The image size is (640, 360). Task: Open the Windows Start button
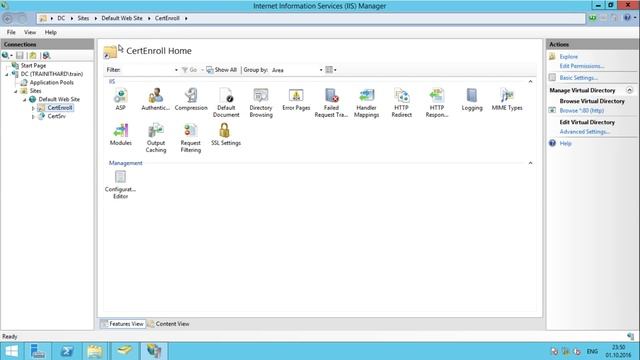tap(11, 351)
